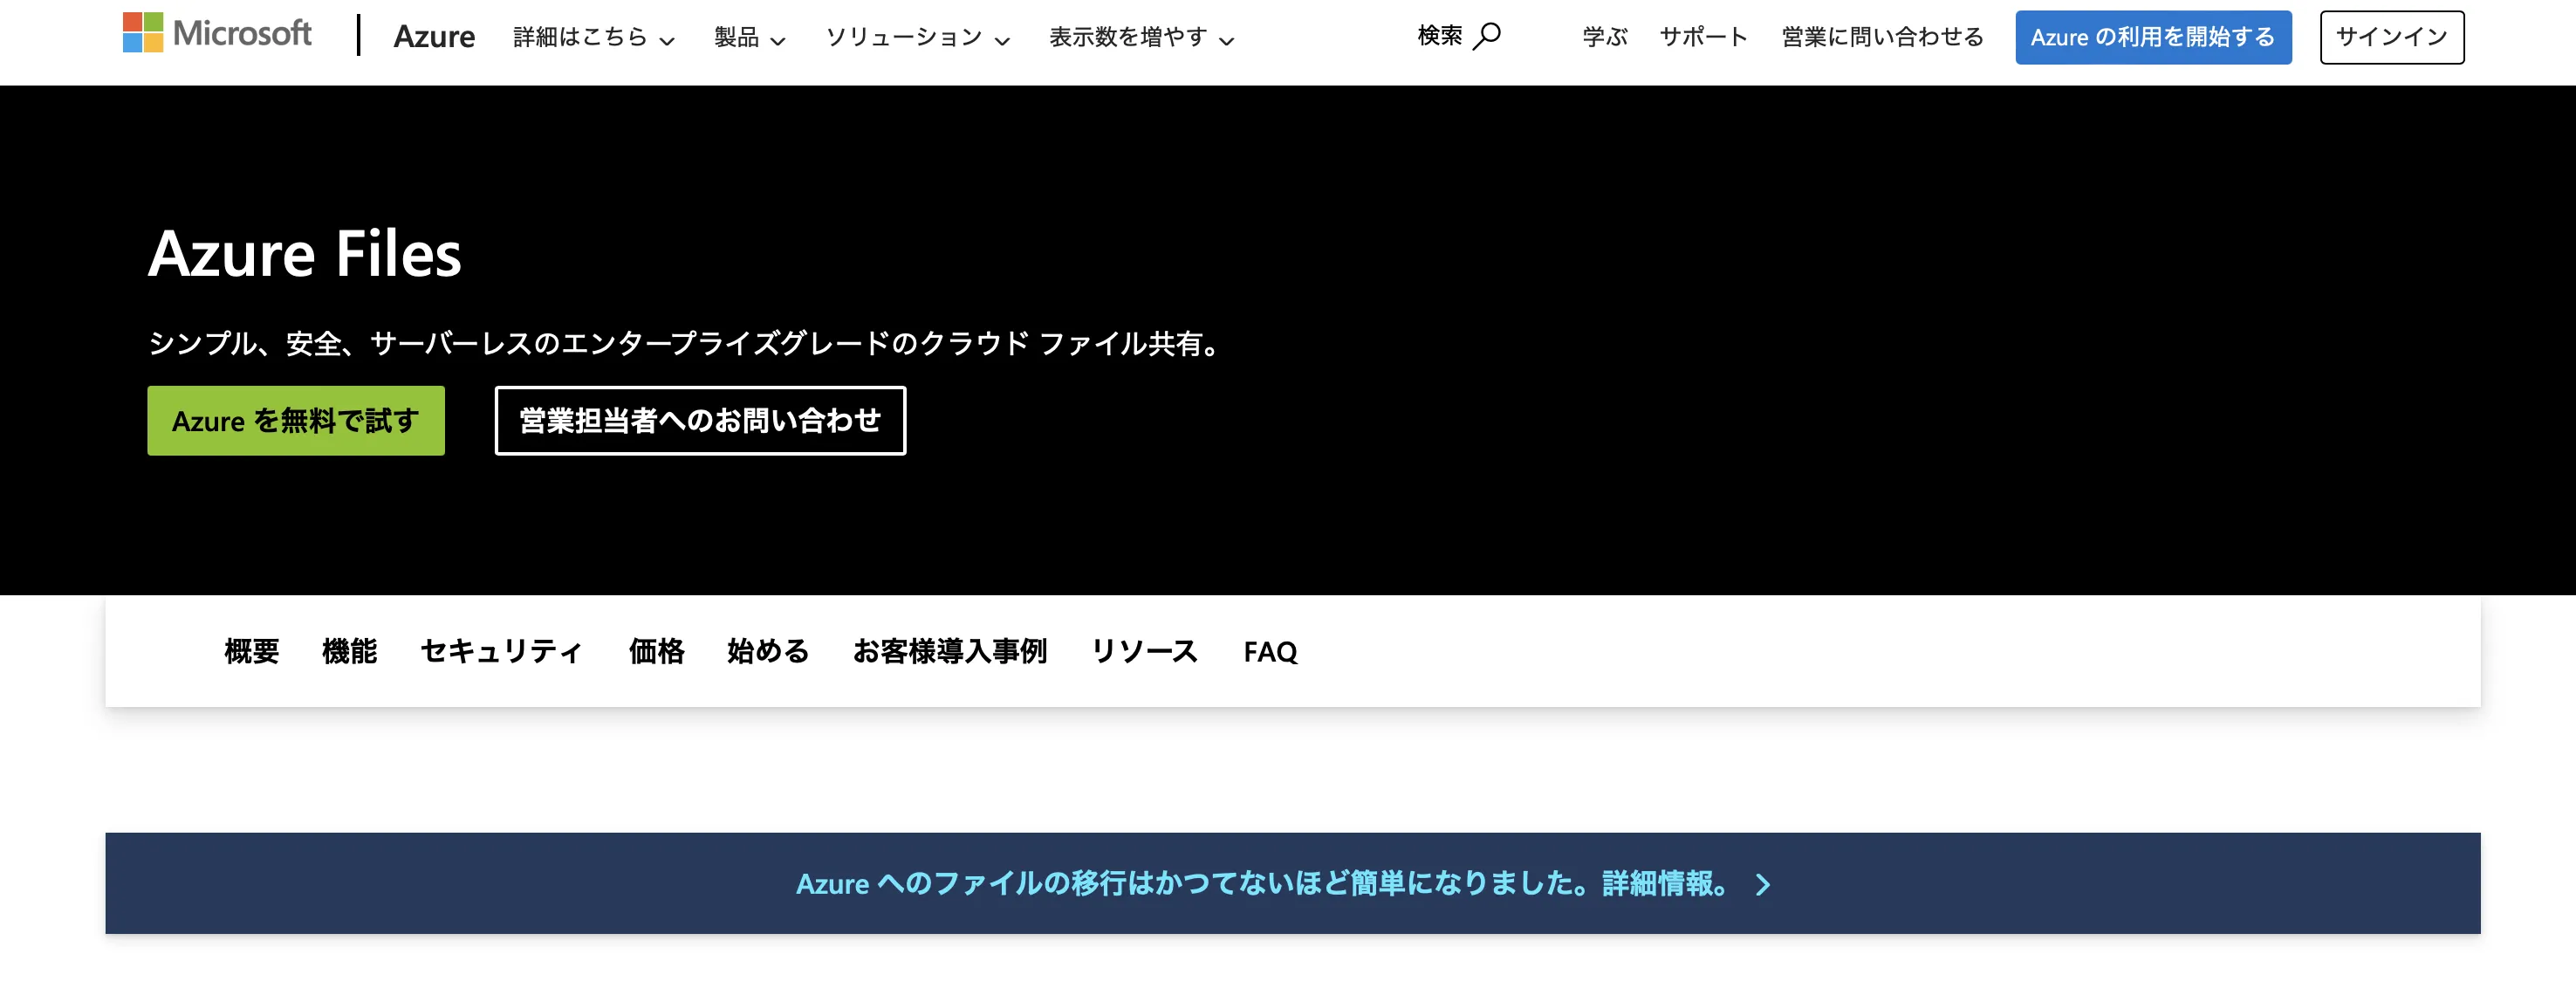Click the サインイン button
Screen dimensions: 2576x1002
2390,37
